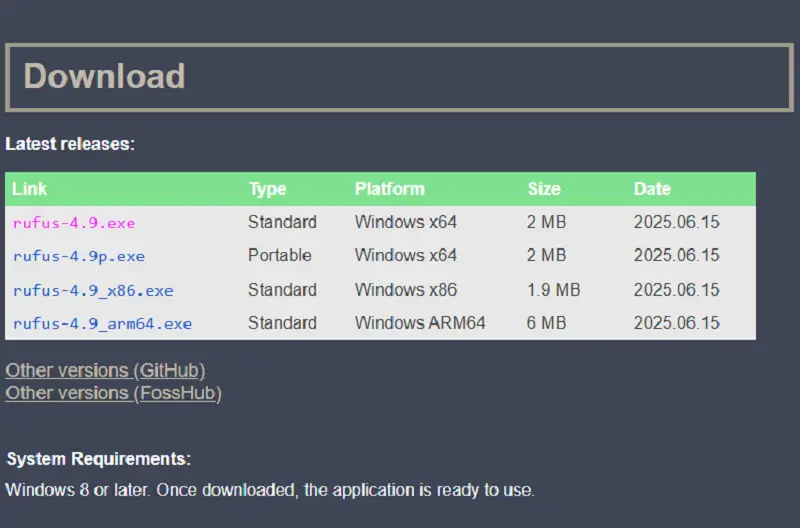Select the 6 MB size cell
The height and width of the screenshot is (528, 800).
(546, 324)
